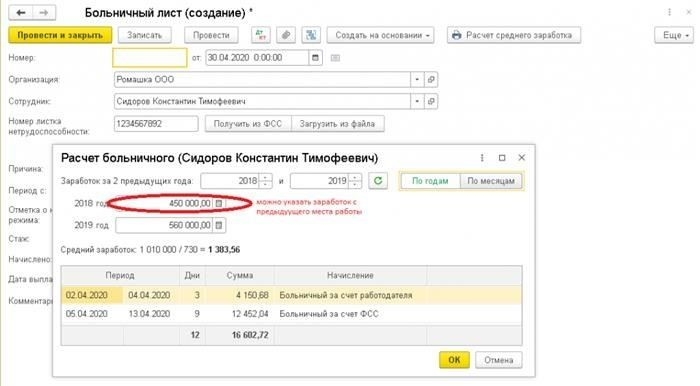The height and width of the screenshot is (386, 700).
Task: Maximize the Расчет больничного dialog
Action: click(502, 158)
